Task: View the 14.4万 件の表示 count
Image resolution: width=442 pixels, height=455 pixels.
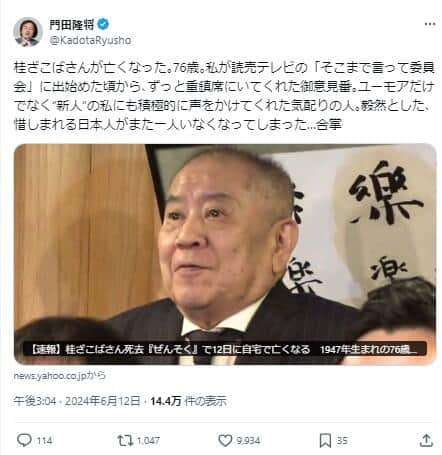Action: 188,401
